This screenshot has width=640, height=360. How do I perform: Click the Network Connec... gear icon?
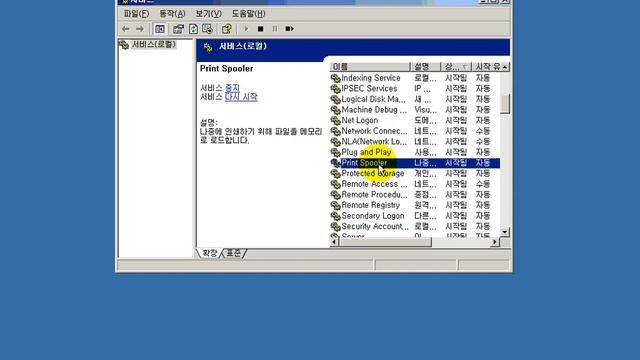point(336,131)
